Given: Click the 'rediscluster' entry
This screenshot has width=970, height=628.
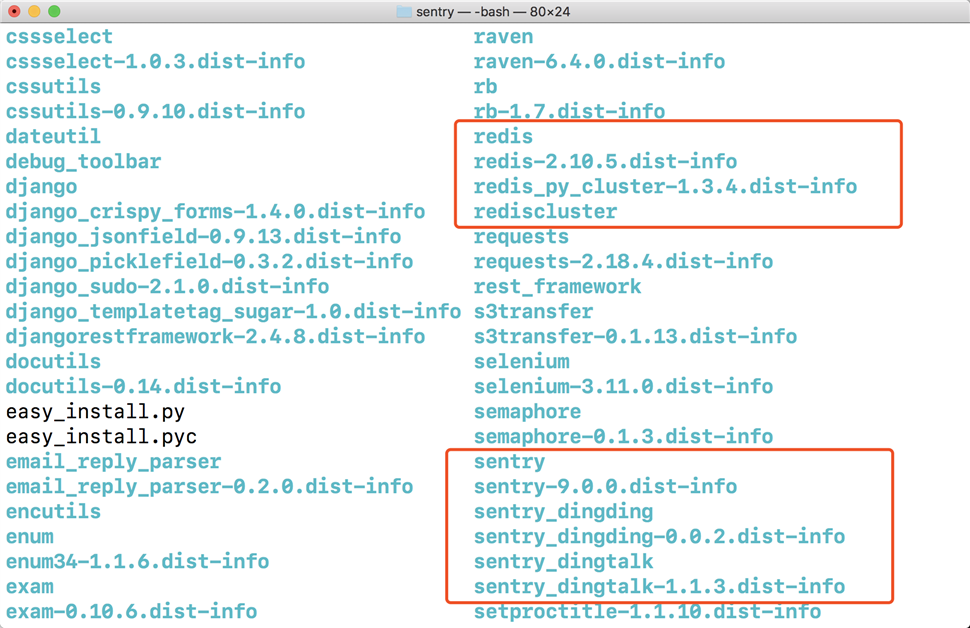Looking at the screenshot, I should [x=546, y=212].
